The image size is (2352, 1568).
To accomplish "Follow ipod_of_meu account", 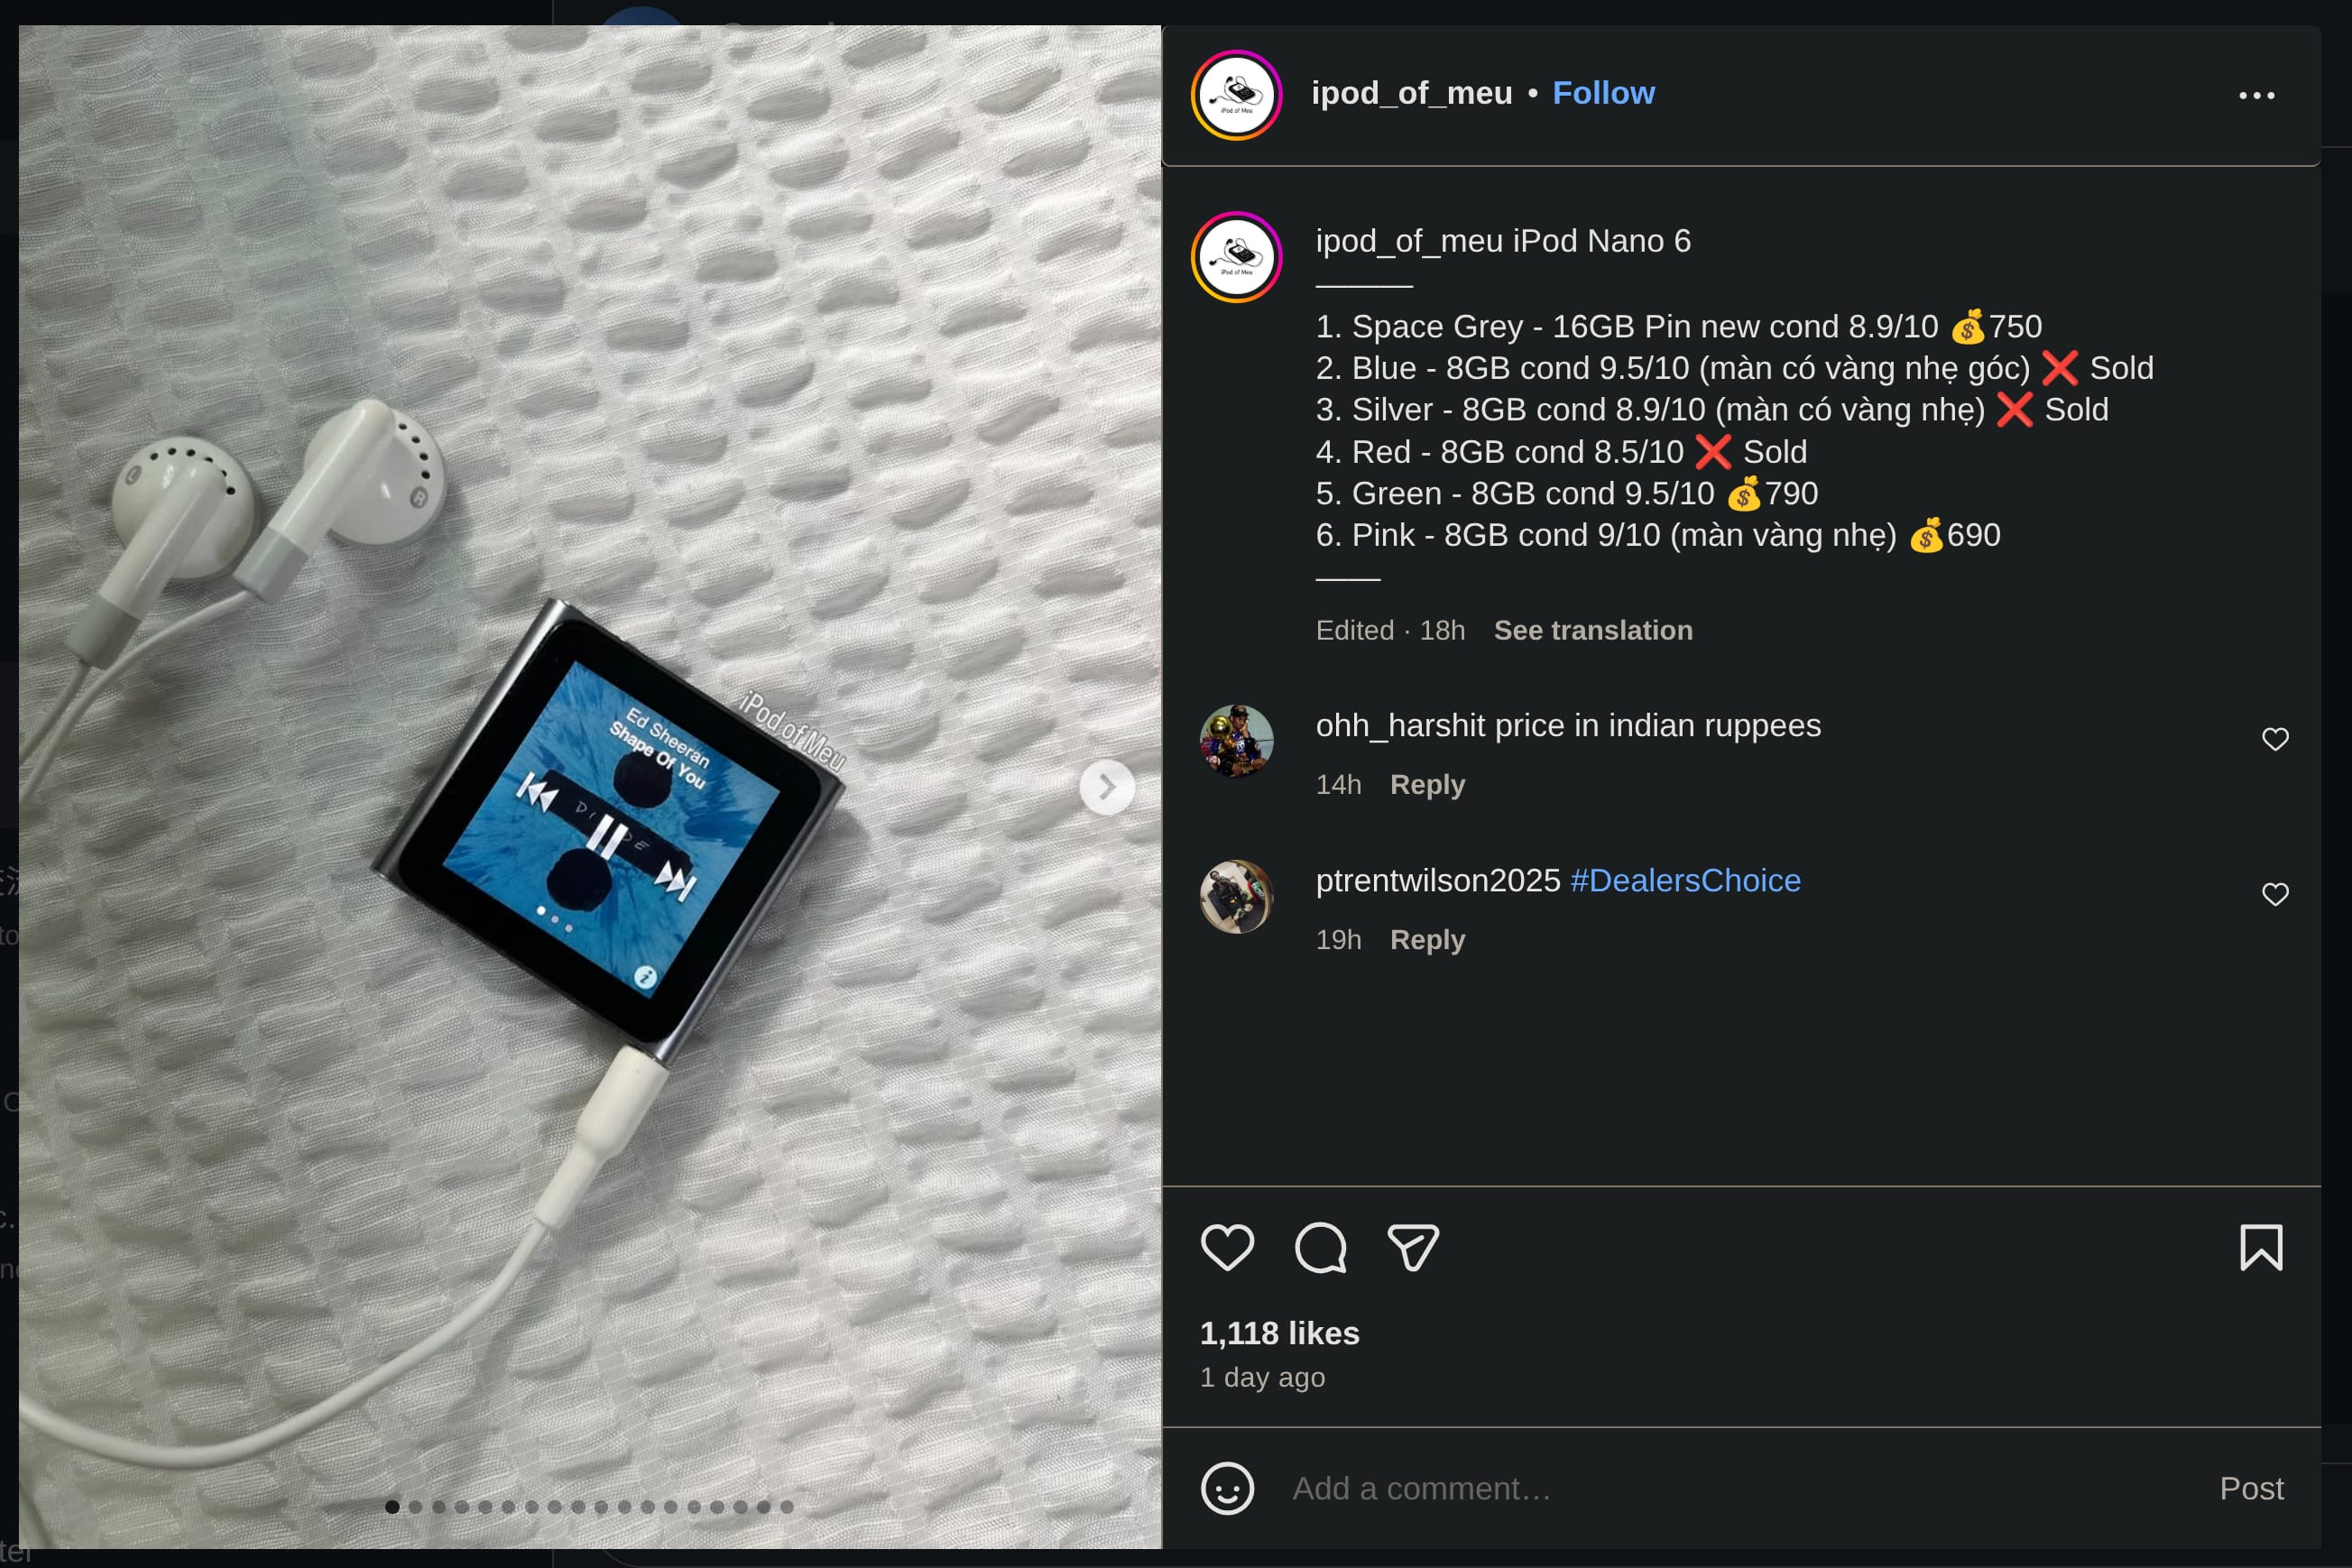I will click(x=1603, y=93).
